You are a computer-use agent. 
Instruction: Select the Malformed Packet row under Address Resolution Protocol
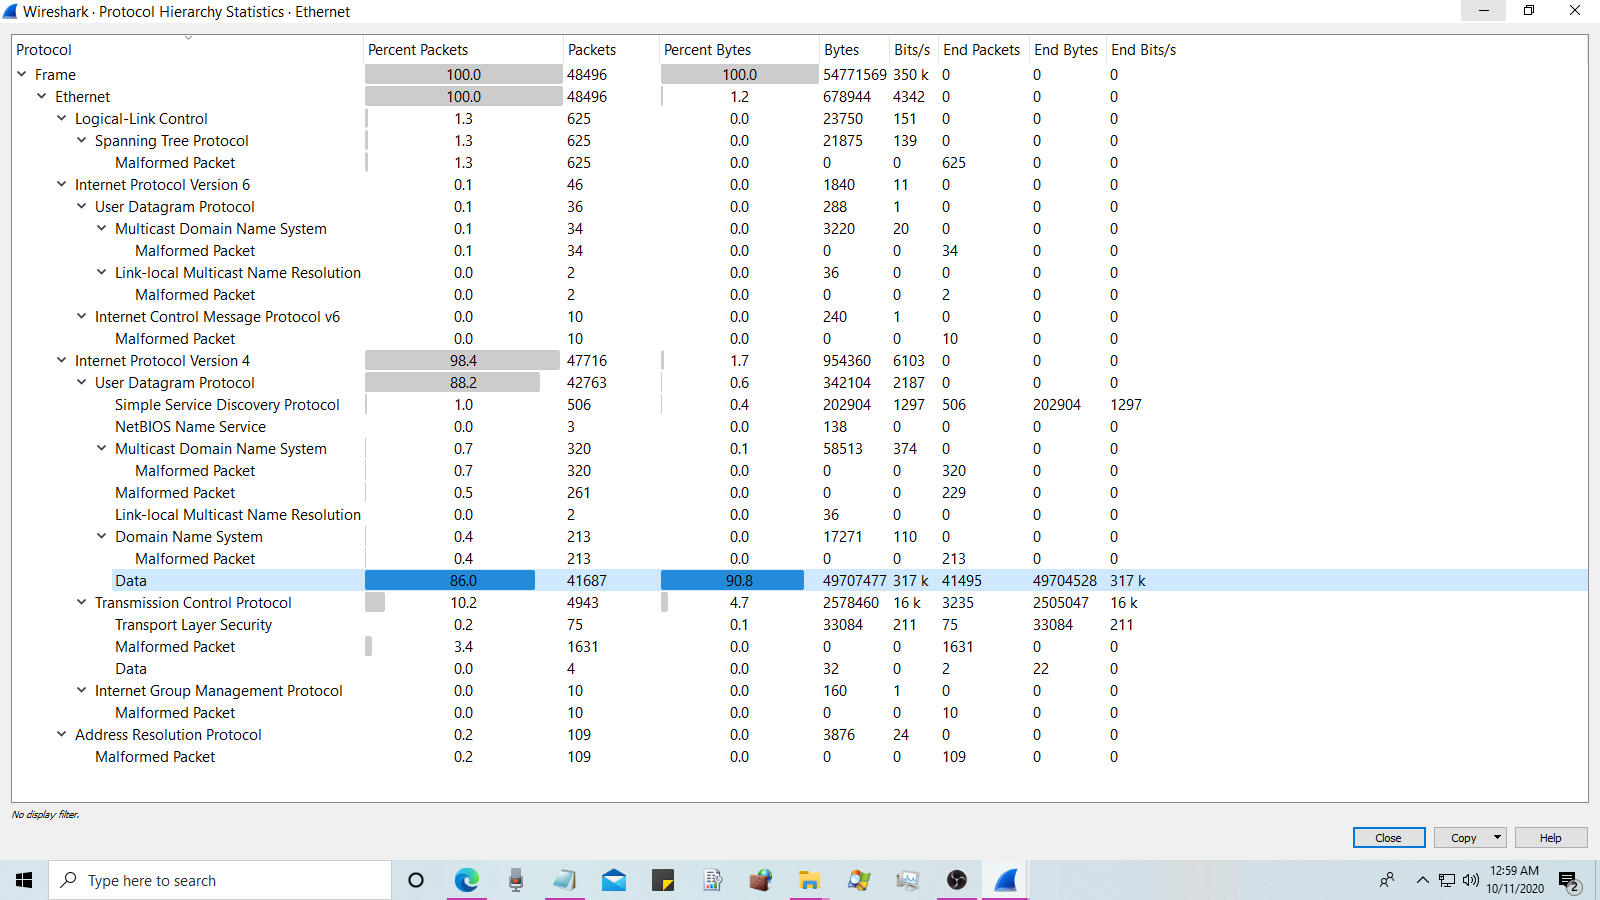coord(800,756)
